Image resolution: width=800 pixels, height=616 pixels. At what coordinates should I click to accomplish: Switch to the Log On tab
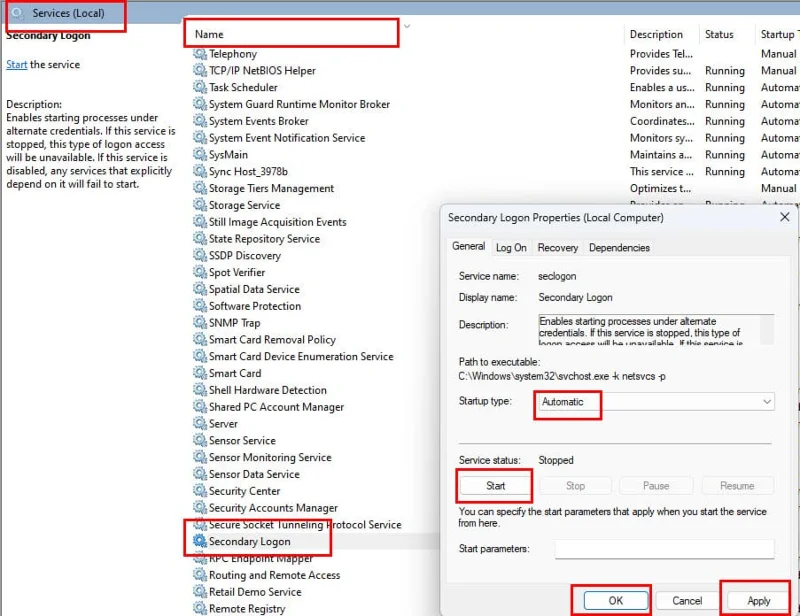click(x=514, y=247)
